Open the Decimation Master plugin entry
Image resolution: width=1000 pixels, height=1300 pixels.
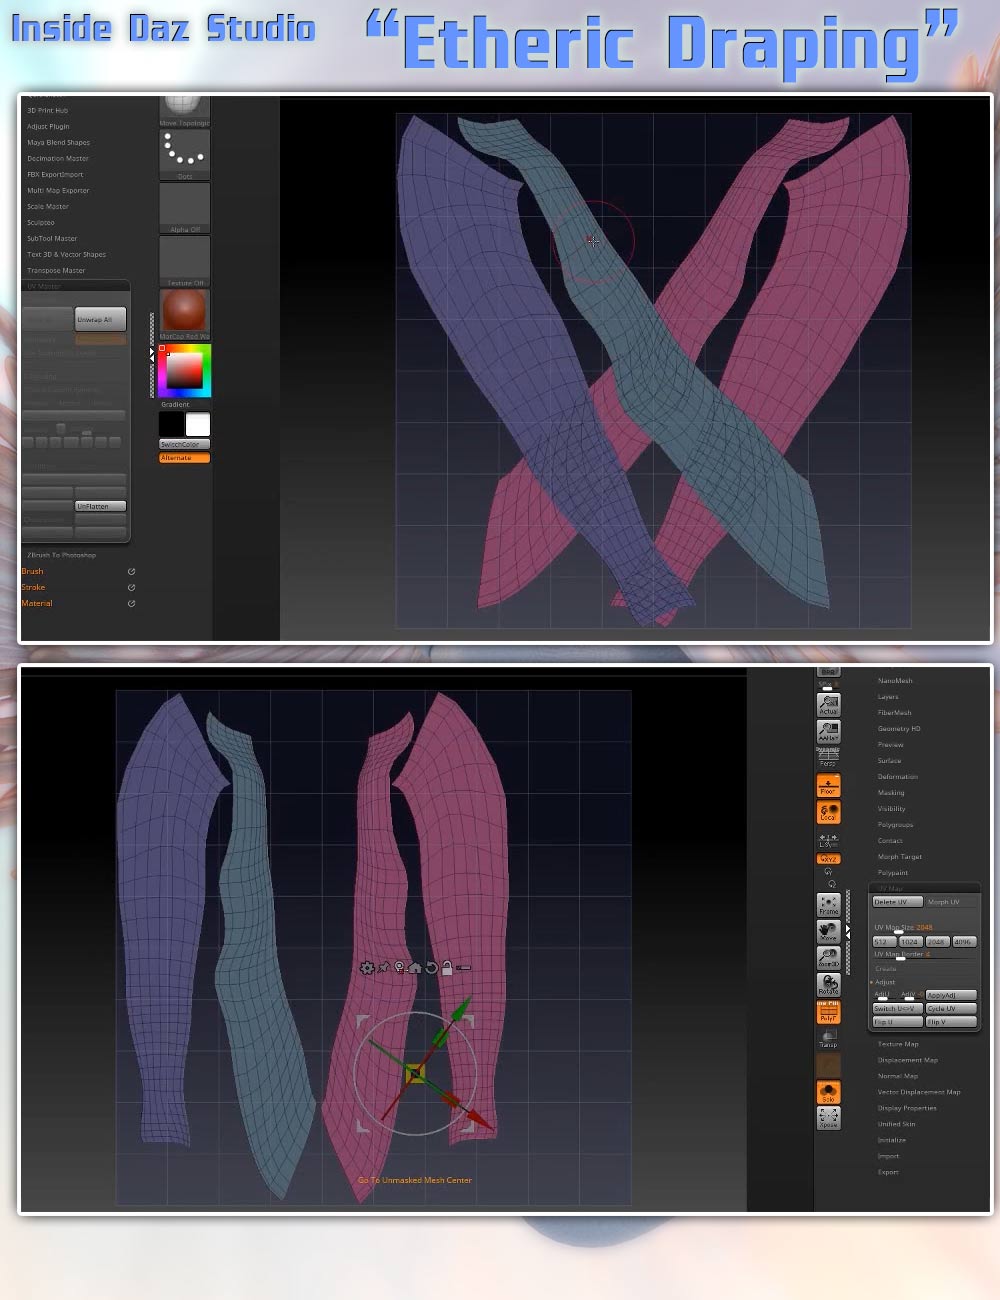58,158
